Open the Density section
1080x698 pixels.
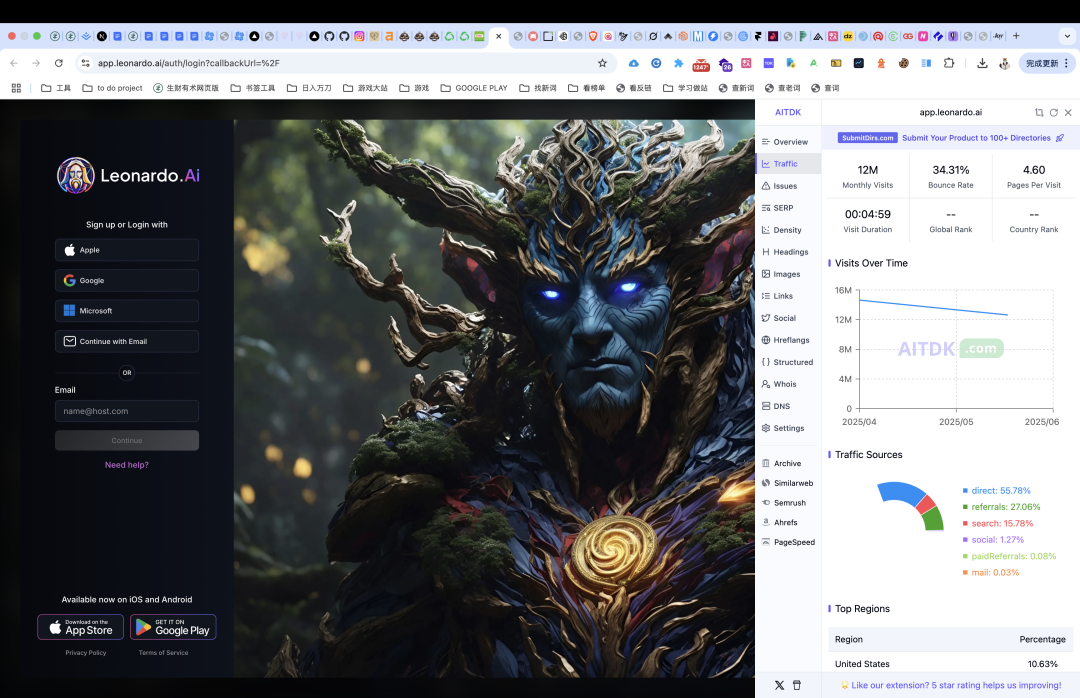click(x=789, y=230)
